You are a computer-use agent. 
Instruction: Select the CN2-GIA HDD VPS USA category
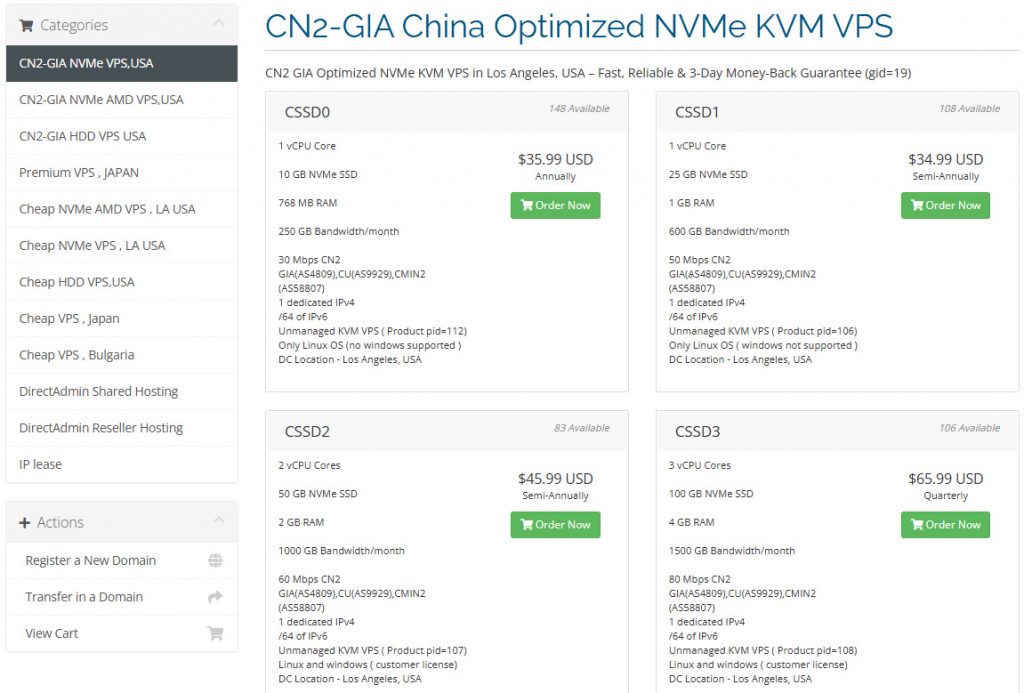tap(82, 136)
